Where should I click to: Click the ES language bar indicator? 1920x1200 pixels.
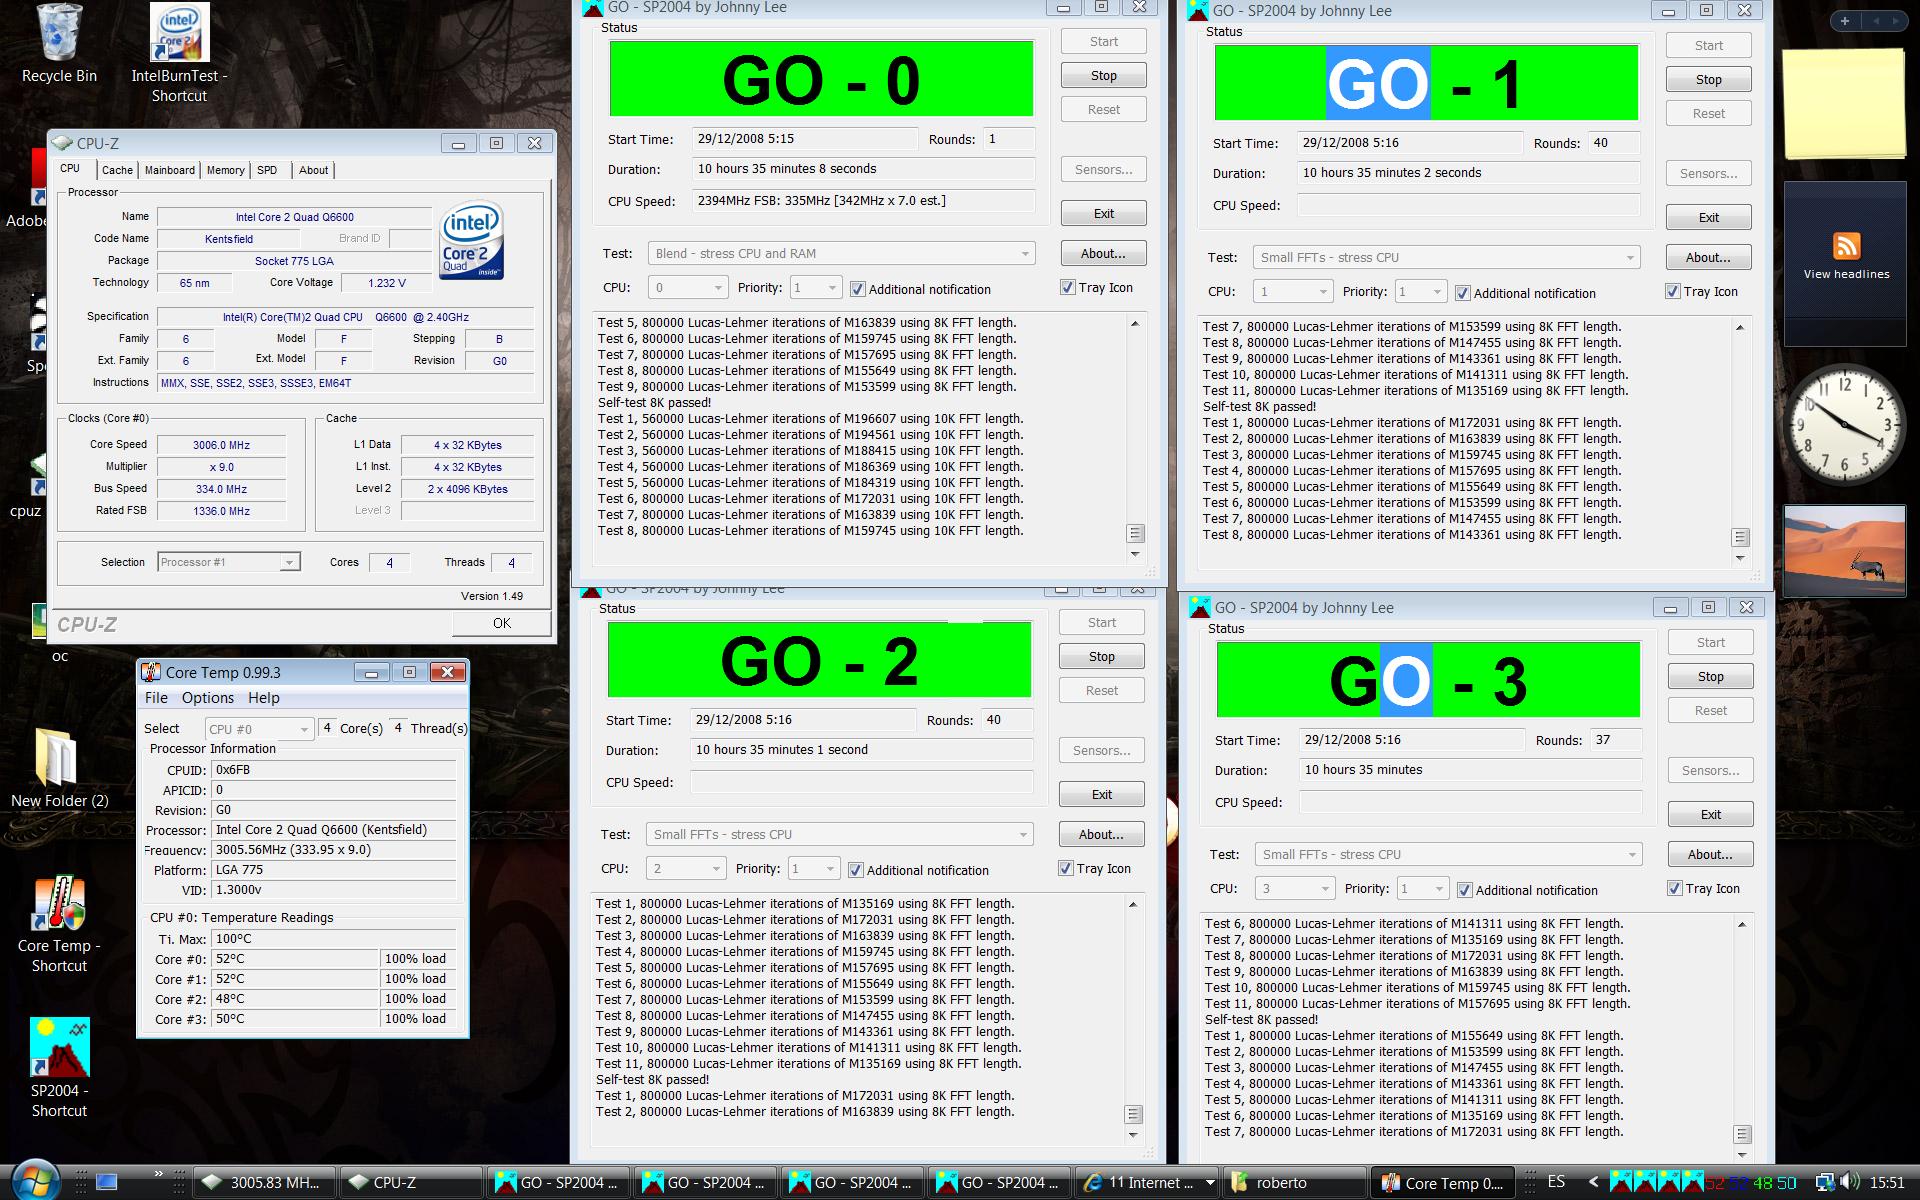tap(1556, 1182)
